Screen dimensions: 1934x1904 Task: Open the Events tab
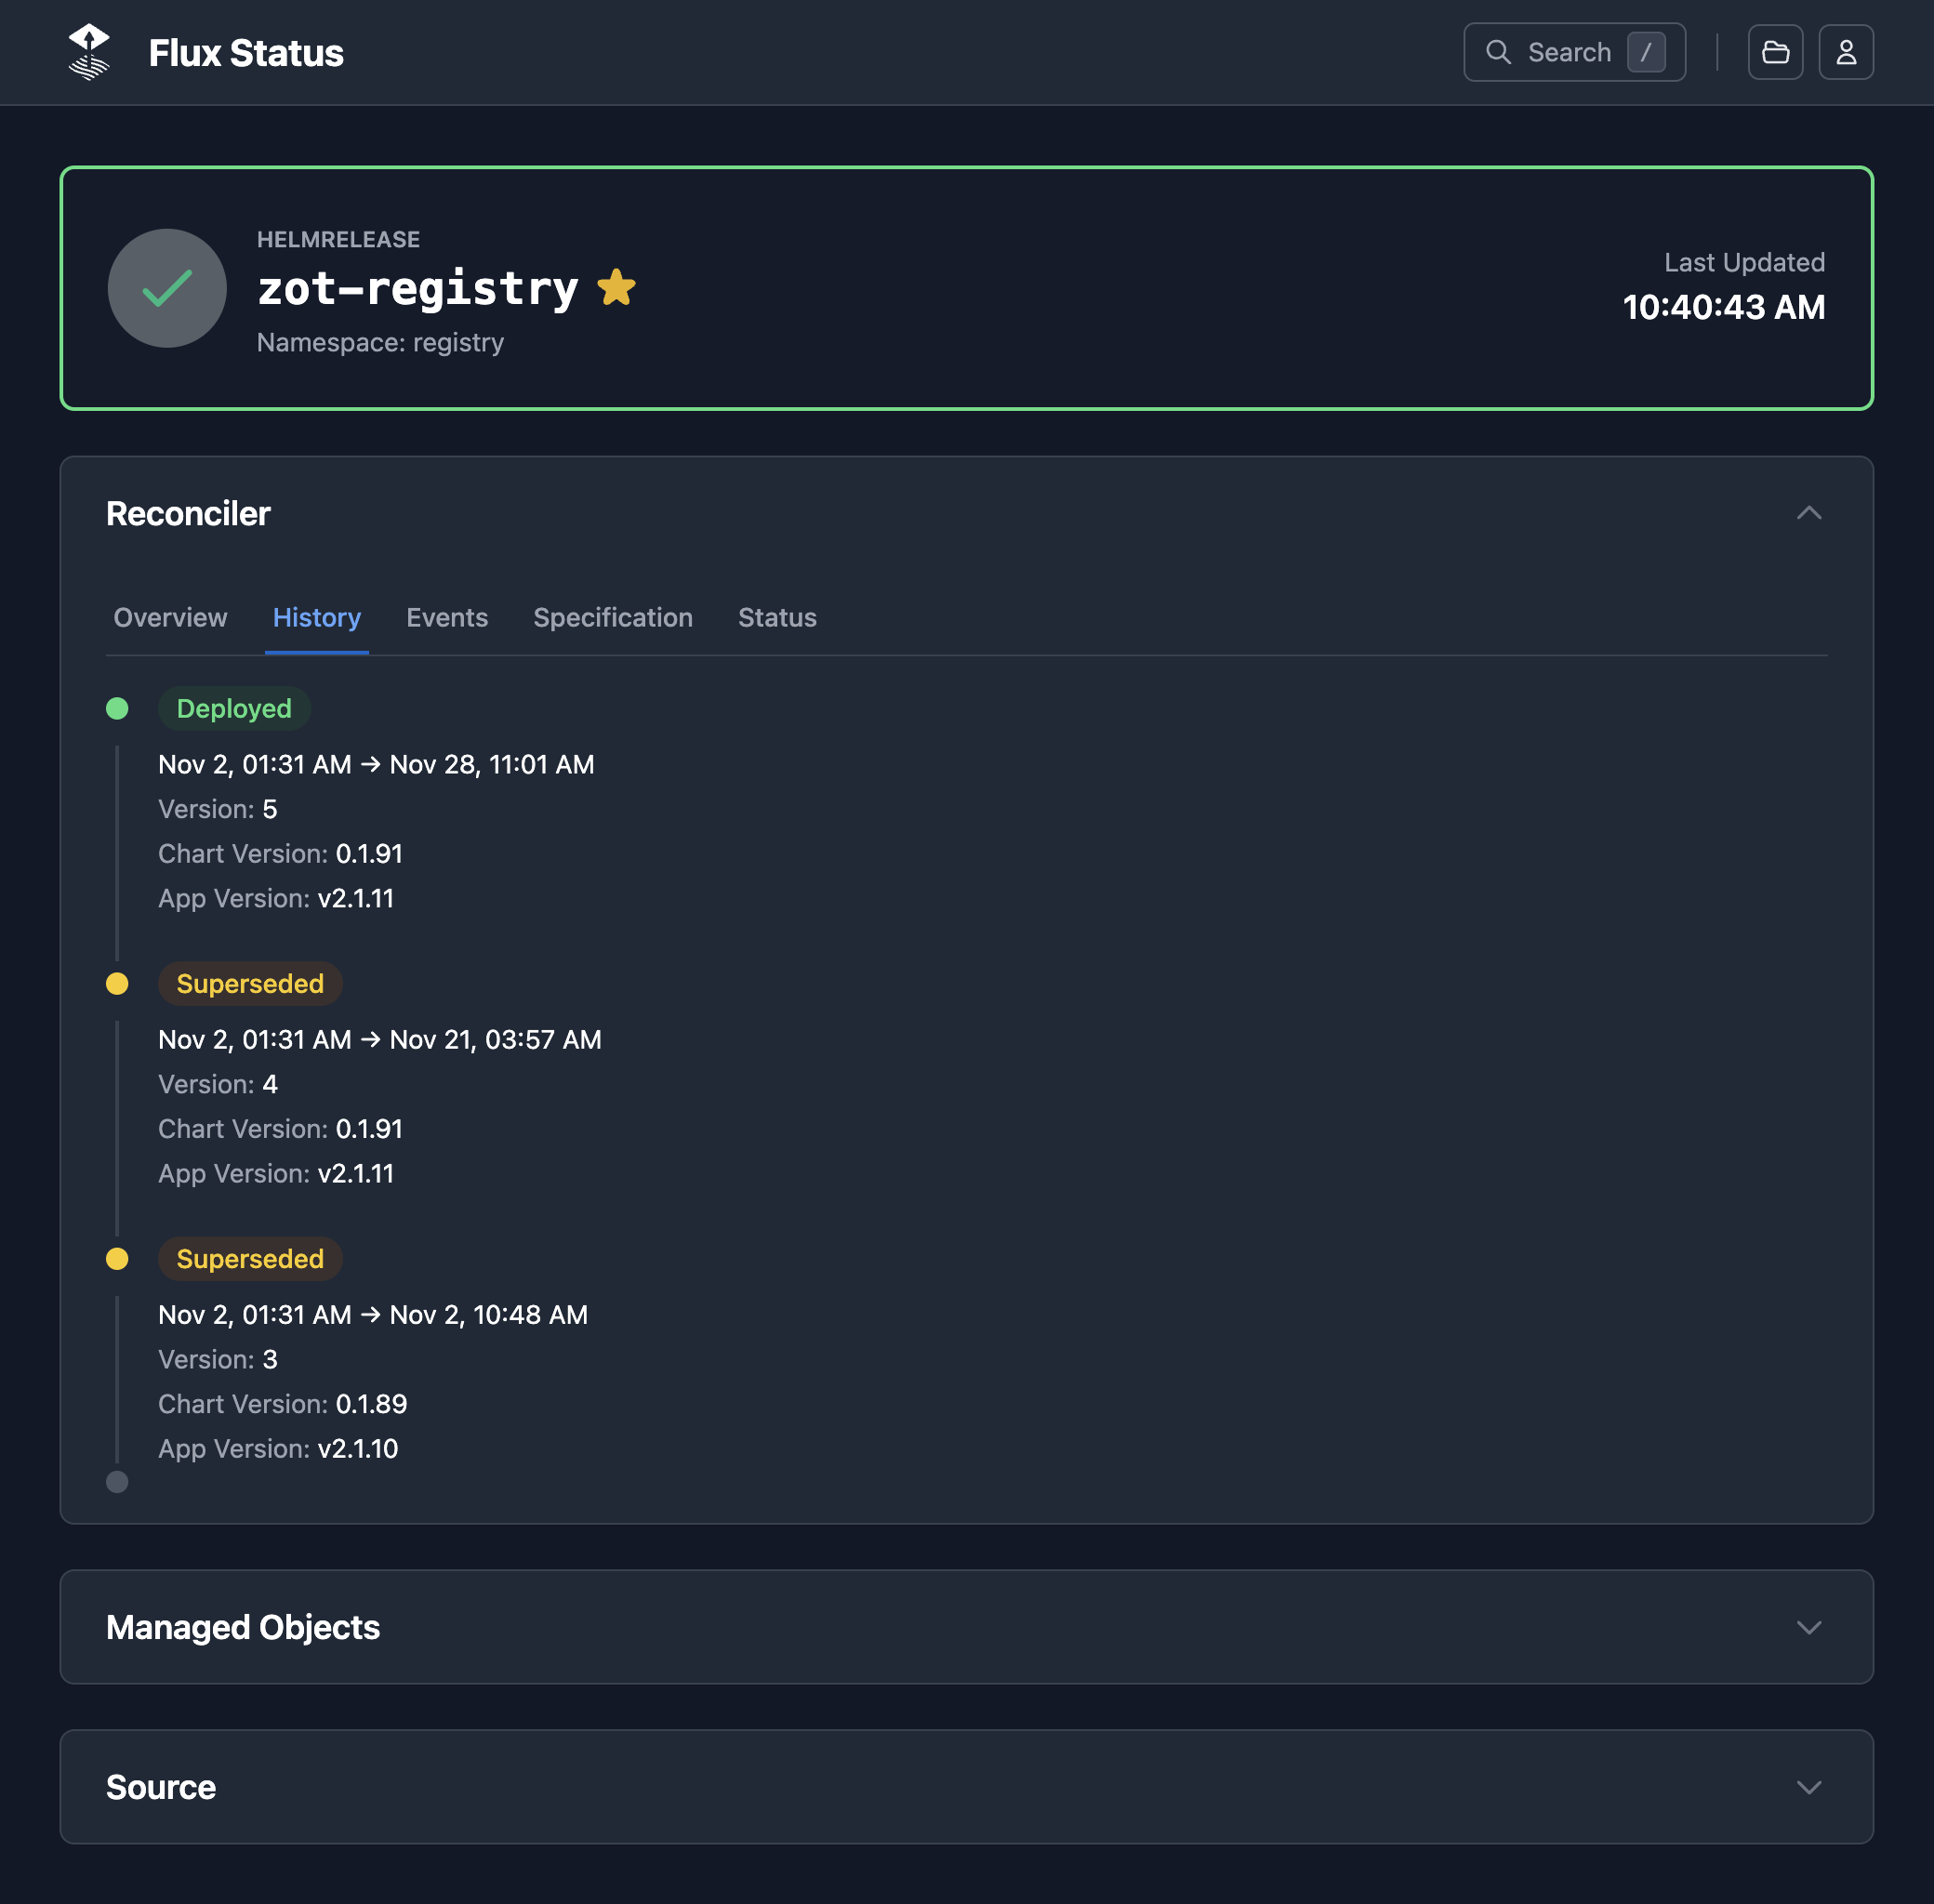pos(447,618)
